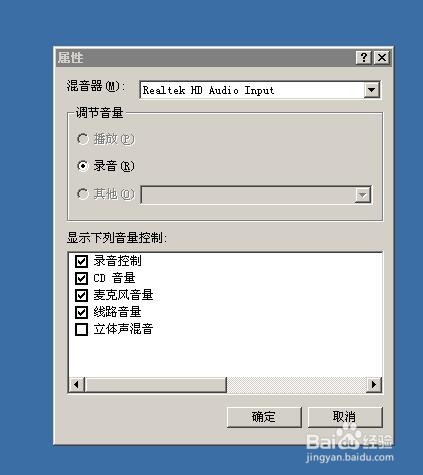
Task: Click the help question mark button
Action: pos(364,58)
